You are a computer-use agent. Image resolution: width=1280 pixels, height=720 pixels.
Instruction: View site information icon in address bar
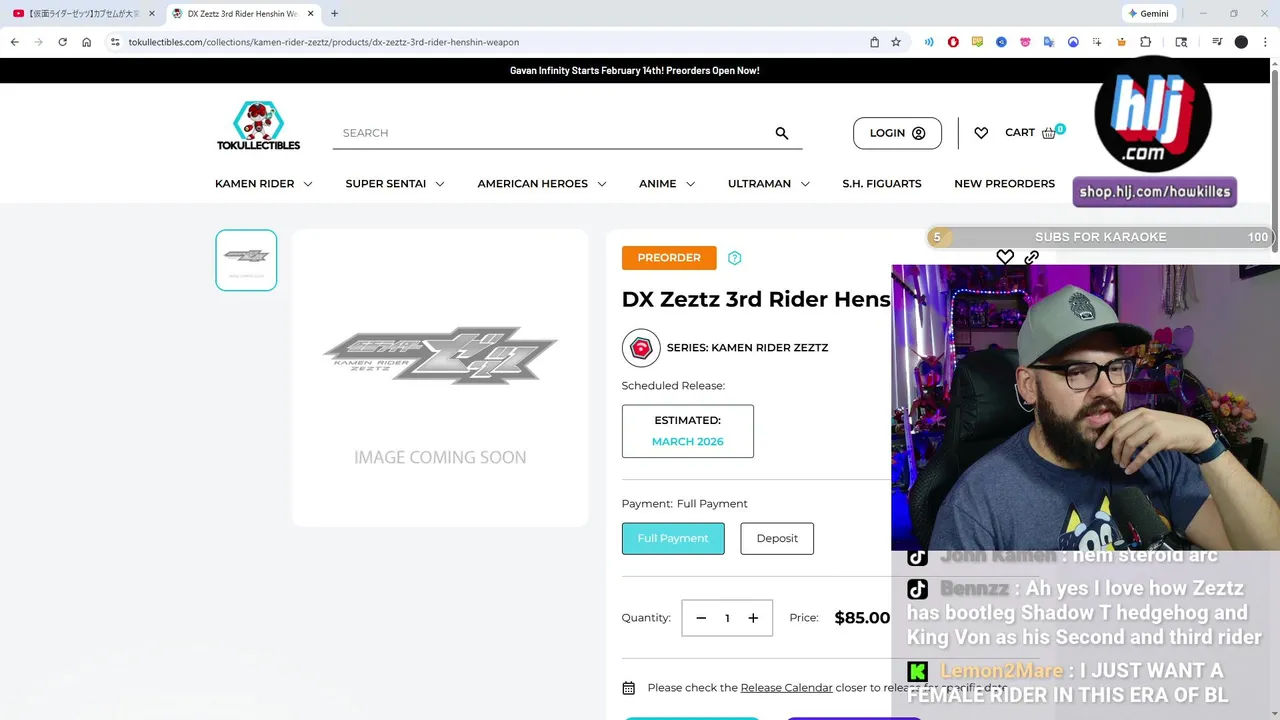coord(115,42)
